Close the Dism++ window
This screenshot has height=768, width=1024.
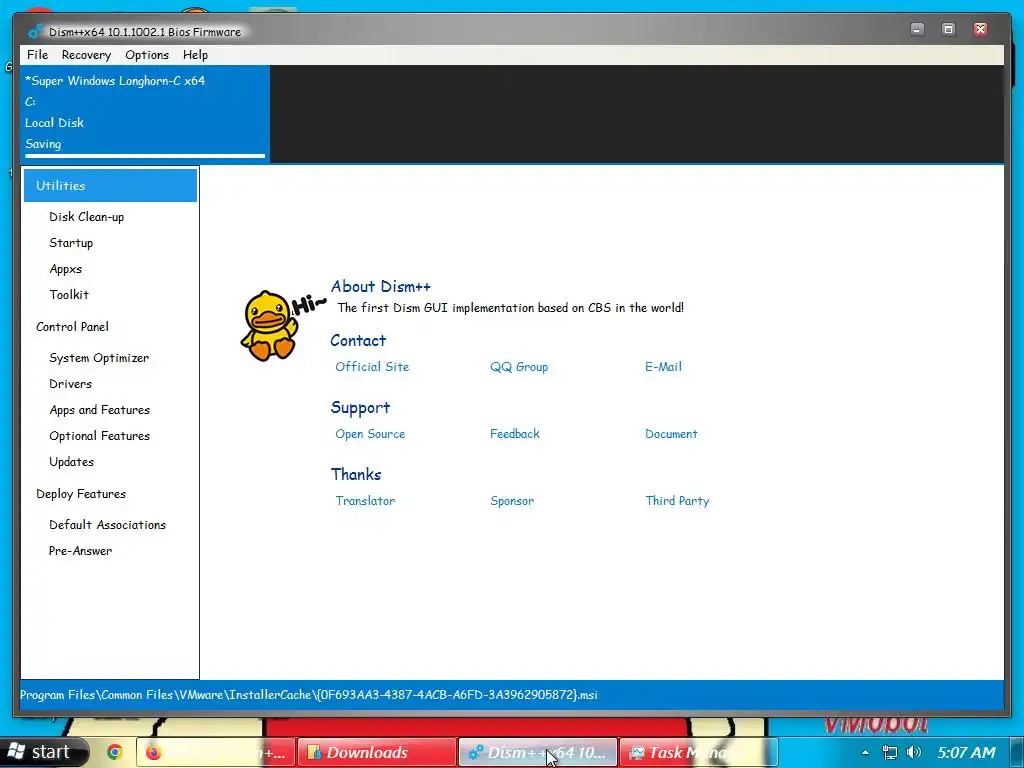(x=980, y=29)
